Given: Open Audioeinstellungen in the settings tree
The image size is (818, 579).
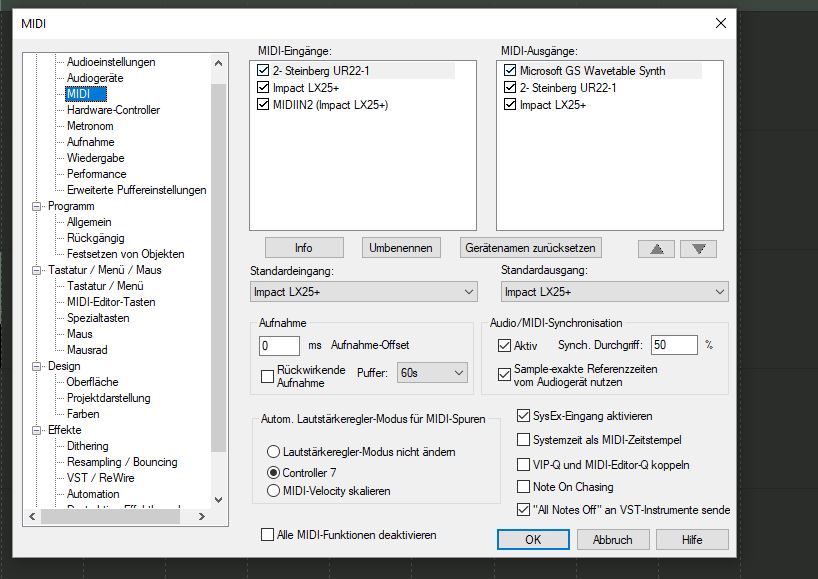Looking at the screenshot, I should pyautogui.click(x=111, y=62).
